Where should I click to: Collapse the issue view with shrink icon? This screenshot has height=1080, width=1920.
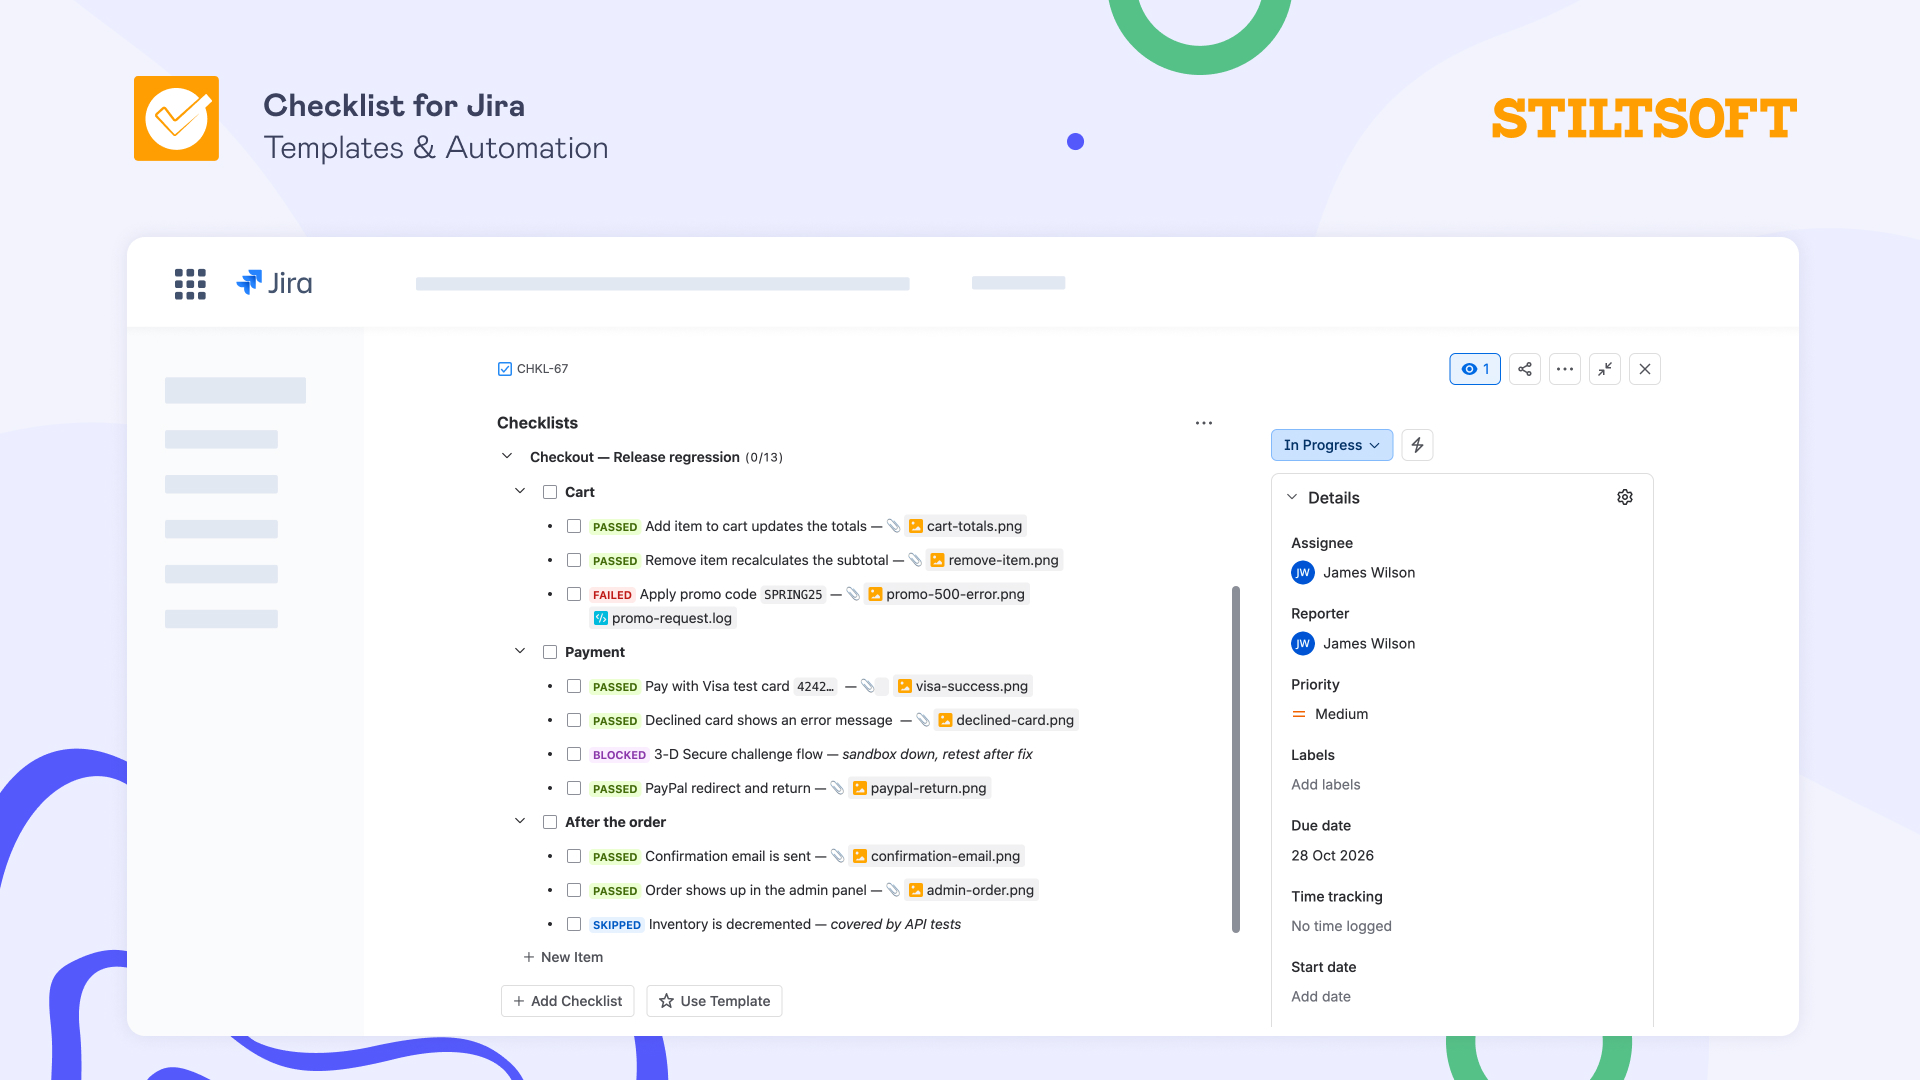tap(1605, 369)
